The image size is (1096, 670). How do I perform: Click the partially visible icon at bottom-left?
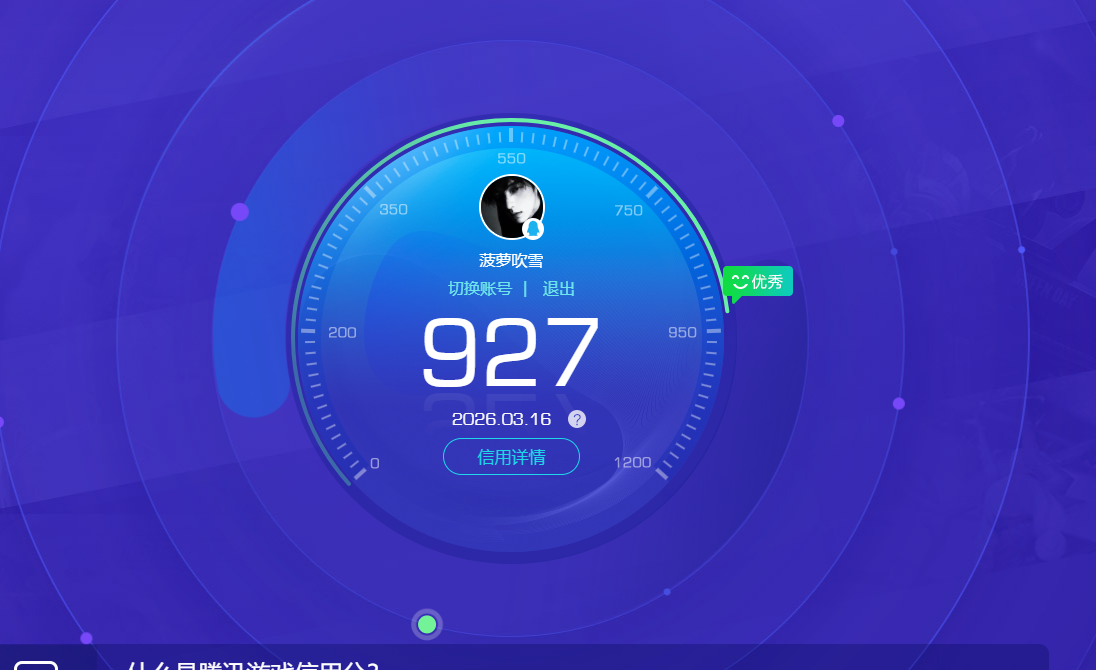[x=36, y=665]
